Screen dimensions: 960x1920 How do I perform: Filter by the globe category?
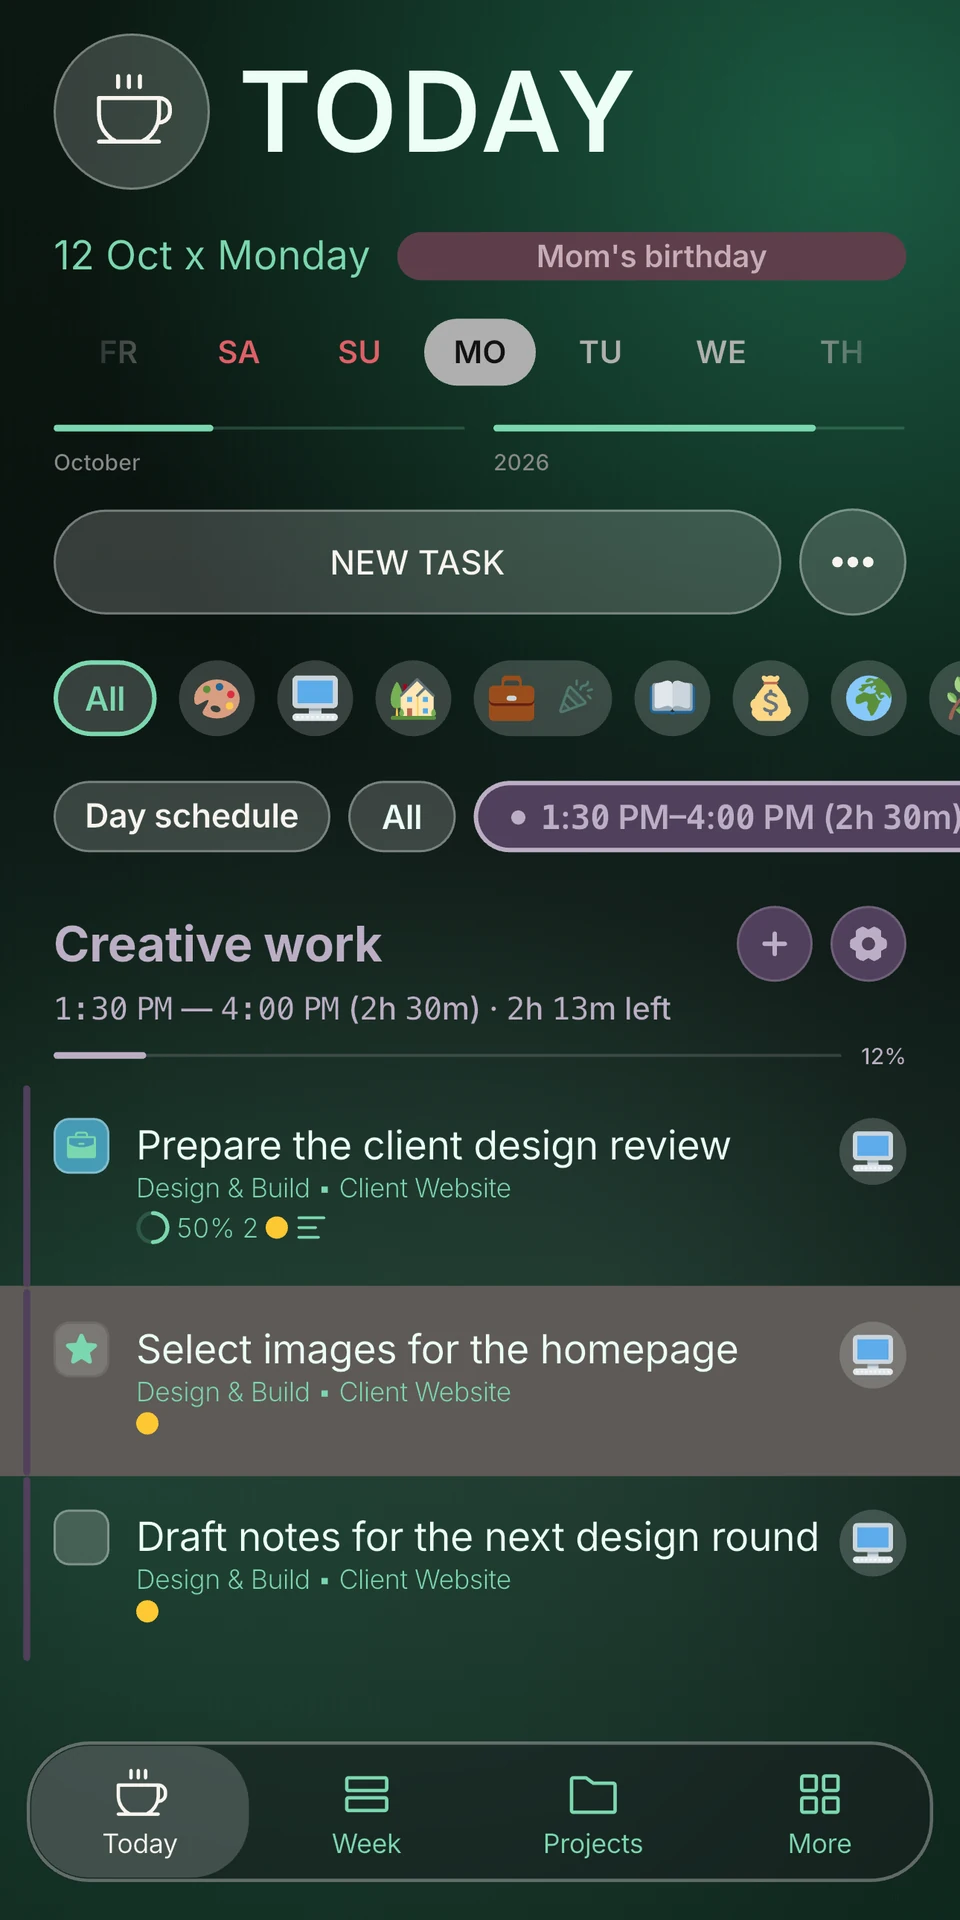[869, 698]
